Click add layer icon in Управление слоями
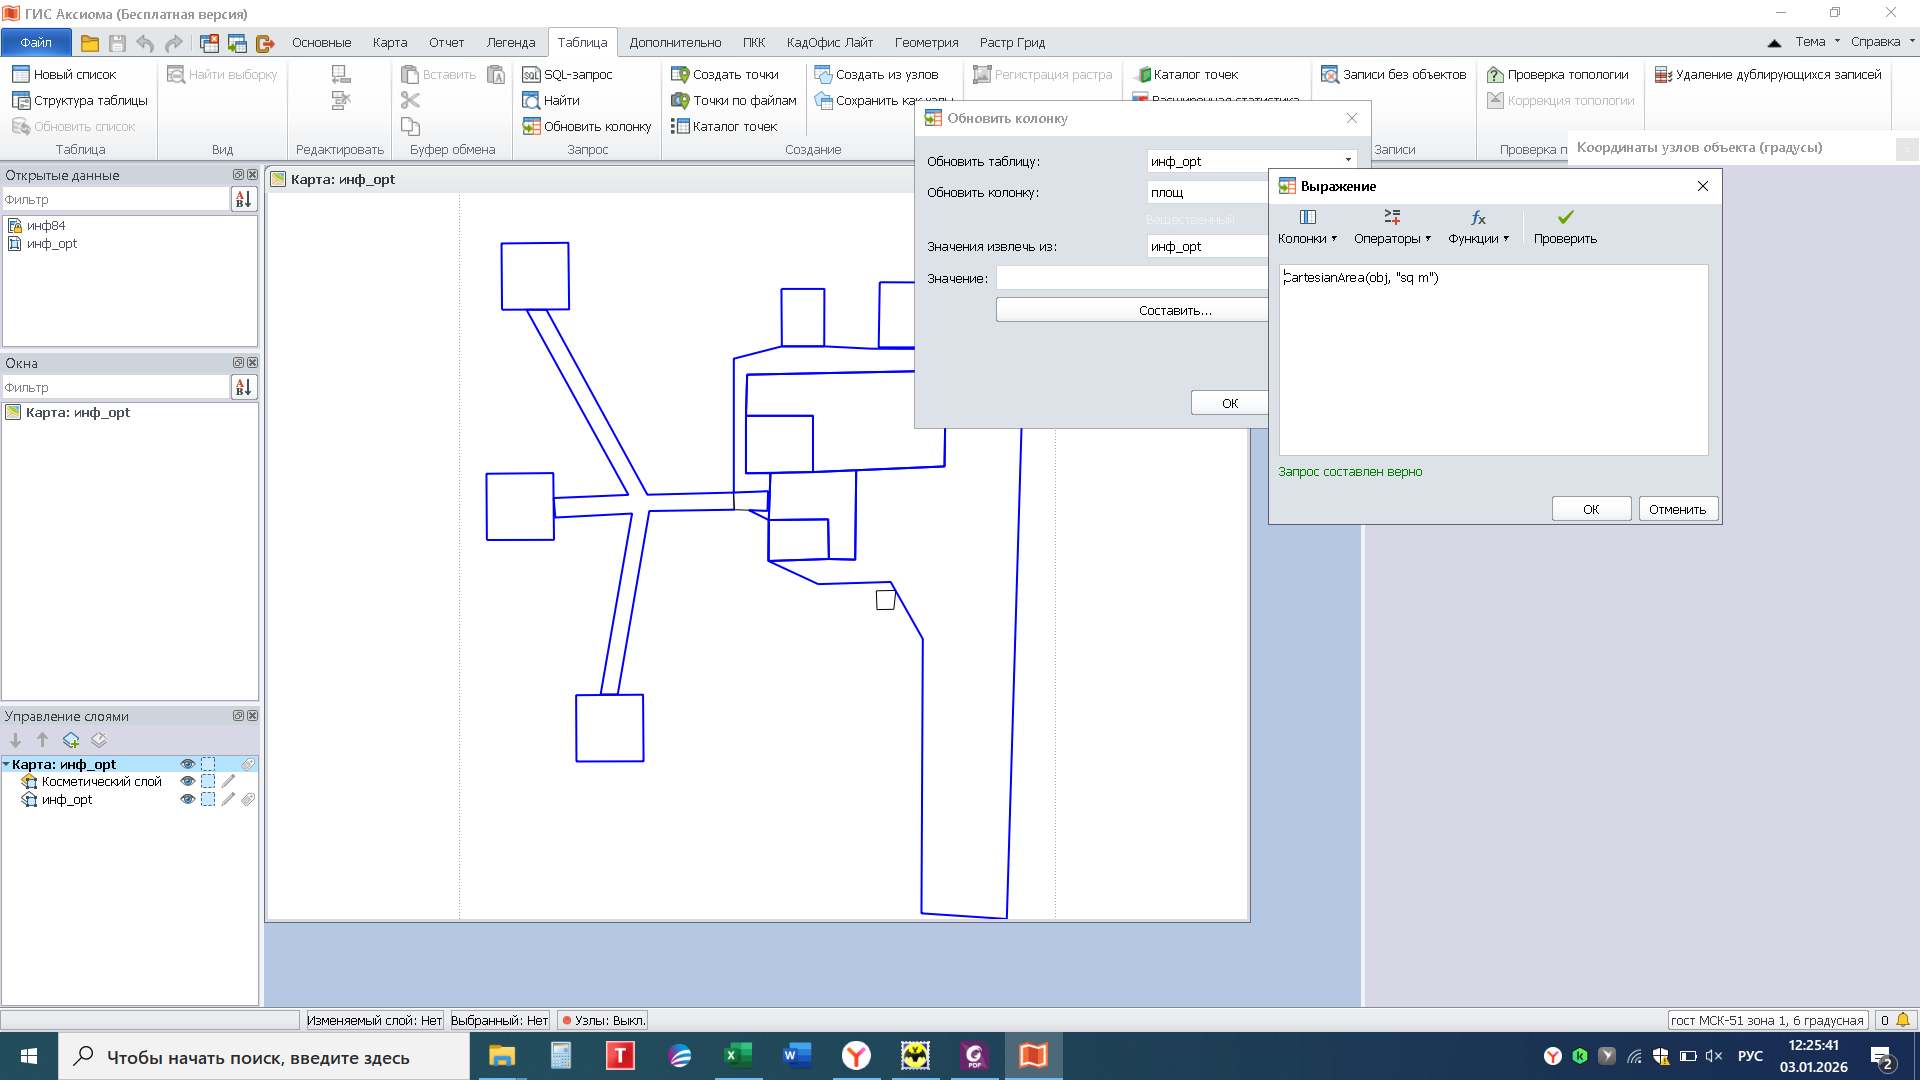 tap(71, 741)
